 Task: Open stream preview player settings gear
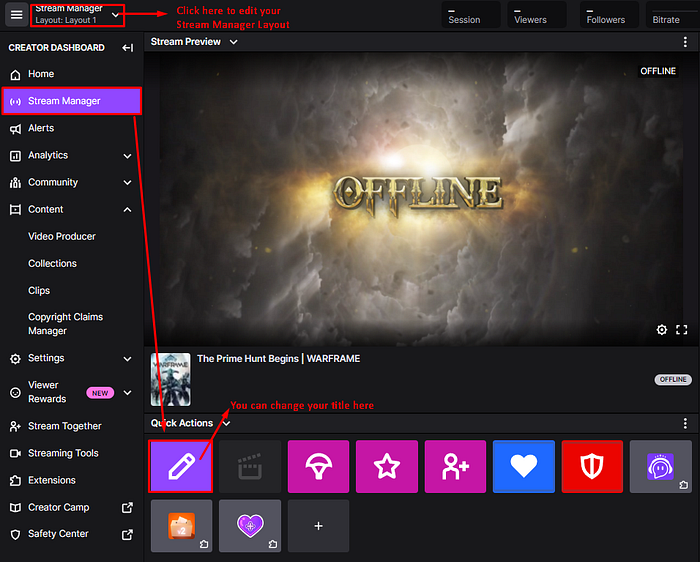click(x=662, y=330)
